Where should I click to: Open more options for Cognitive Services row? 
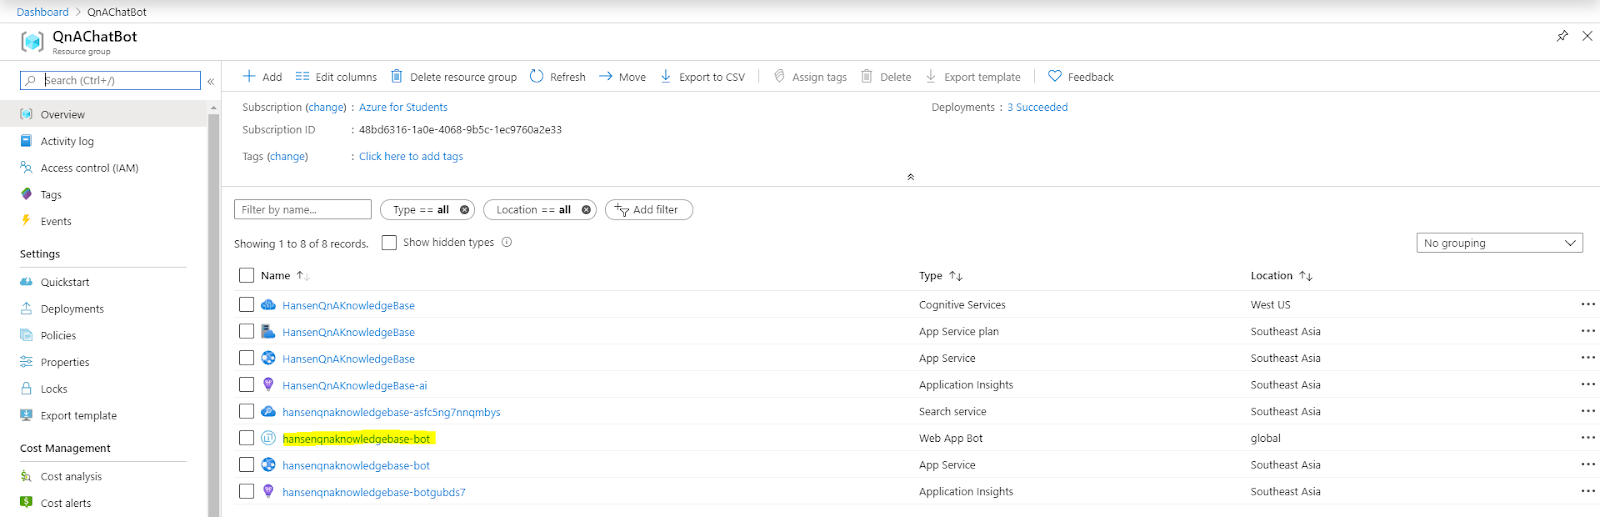(x=1588, y=304)
